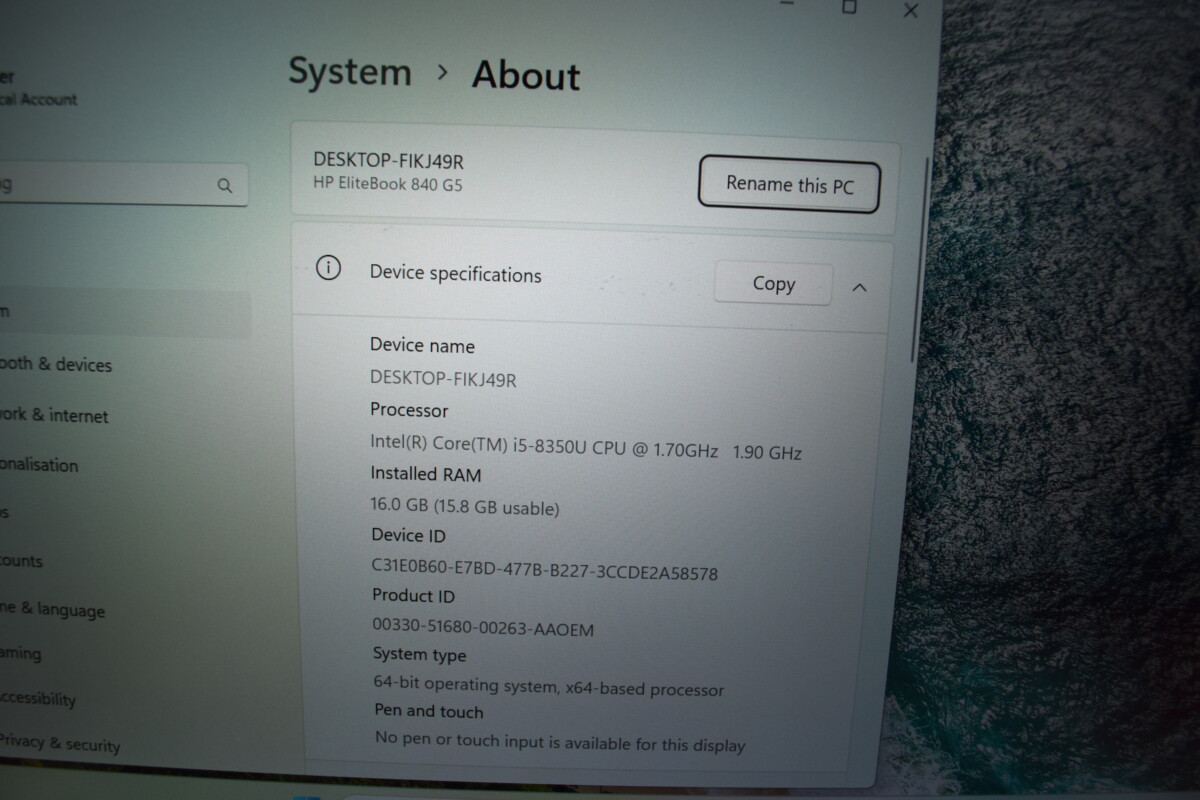
Task: Click HP EliteBook 840 G5 model text
Action: (x=388, y=184)
